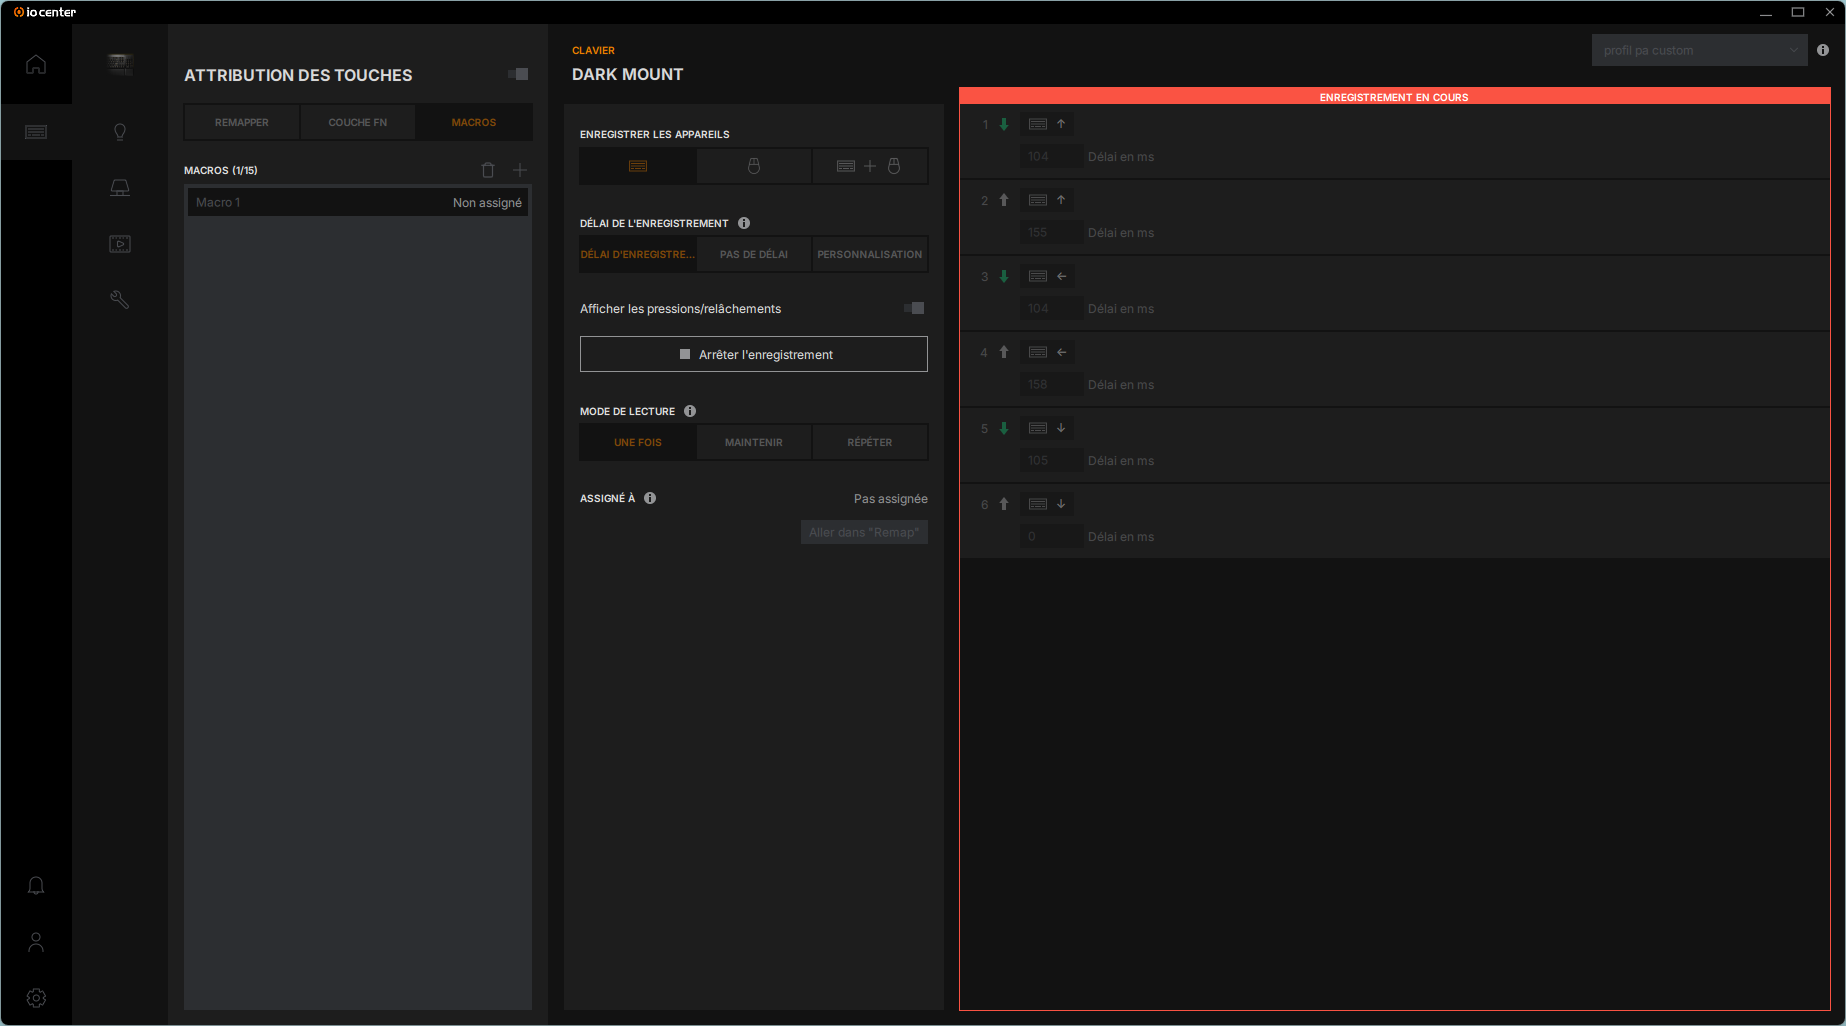Open the user account icon

pyautogui.click(x=36, y=942)
